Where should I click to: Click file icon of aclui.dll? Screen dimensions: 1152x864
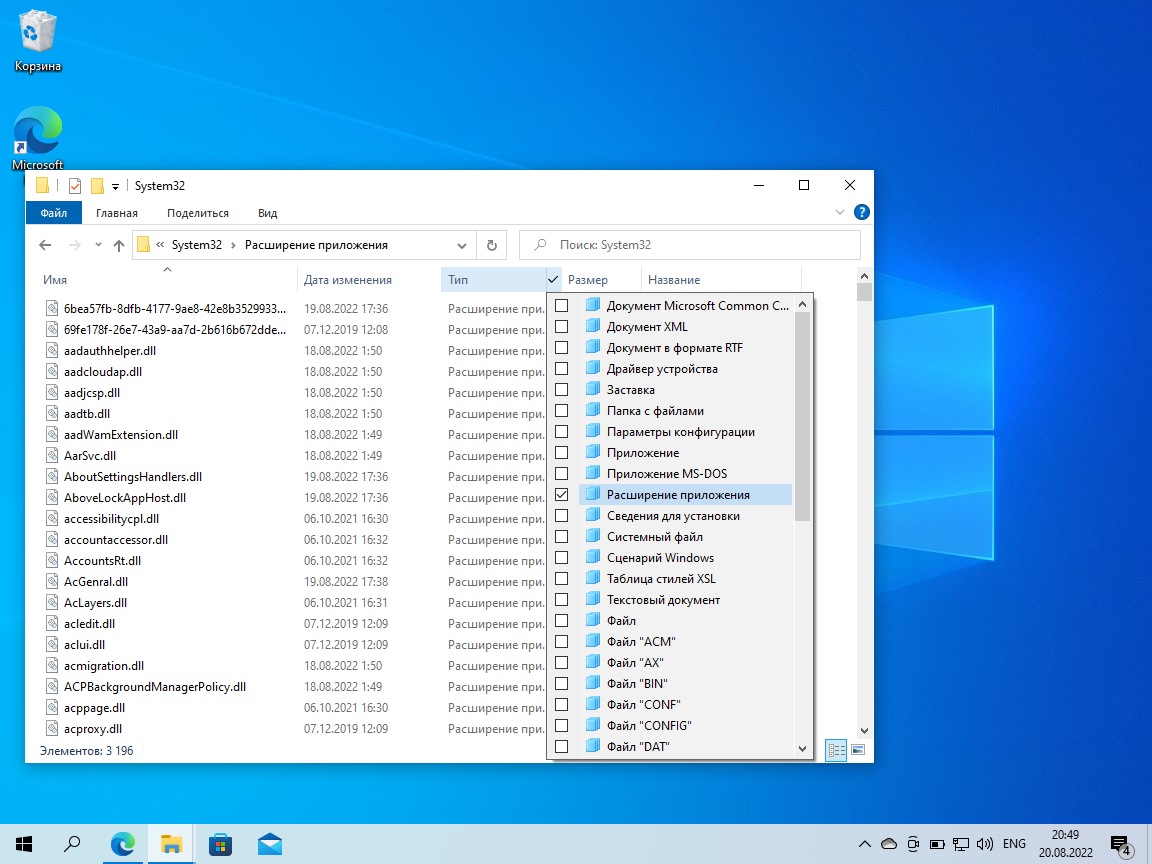point(51,644)
